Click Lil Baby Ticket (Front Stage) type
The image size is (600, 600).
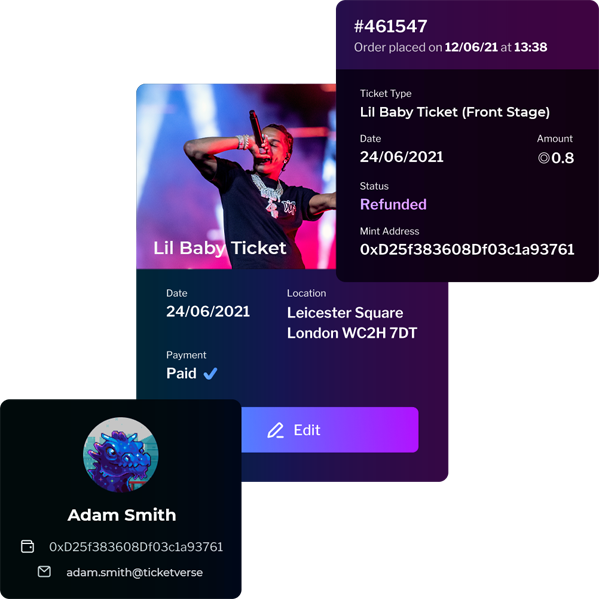(x=455, y=112)
